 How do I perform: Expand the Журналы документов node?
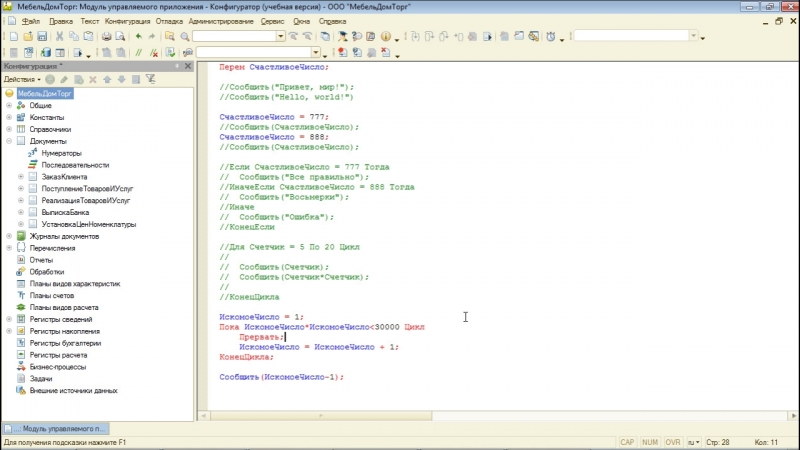[9, 236]
